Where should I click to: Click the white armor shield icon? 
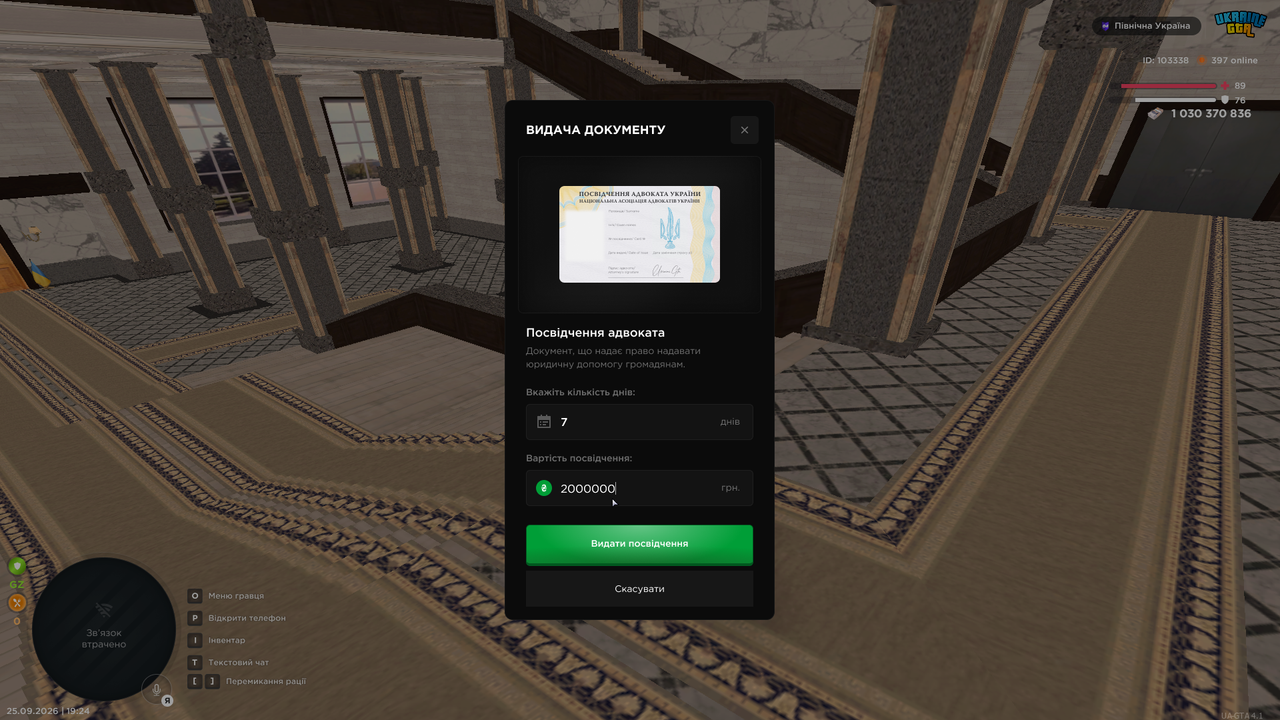[x=1225, y=100]
